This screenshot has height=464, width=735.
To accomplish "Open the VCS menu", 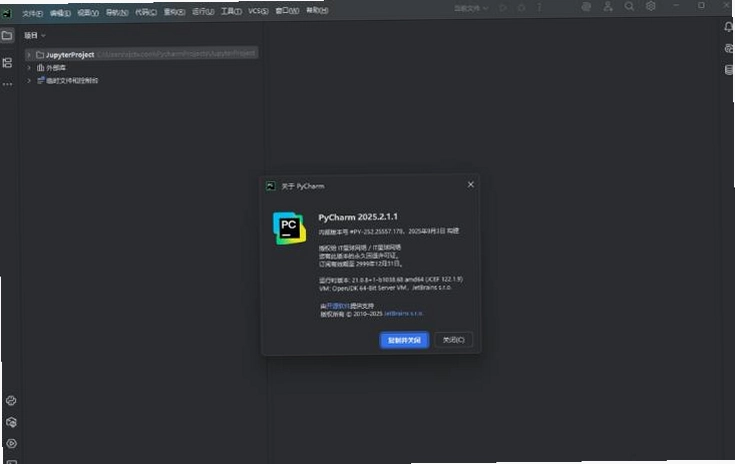I will click(x=258, y=11).
